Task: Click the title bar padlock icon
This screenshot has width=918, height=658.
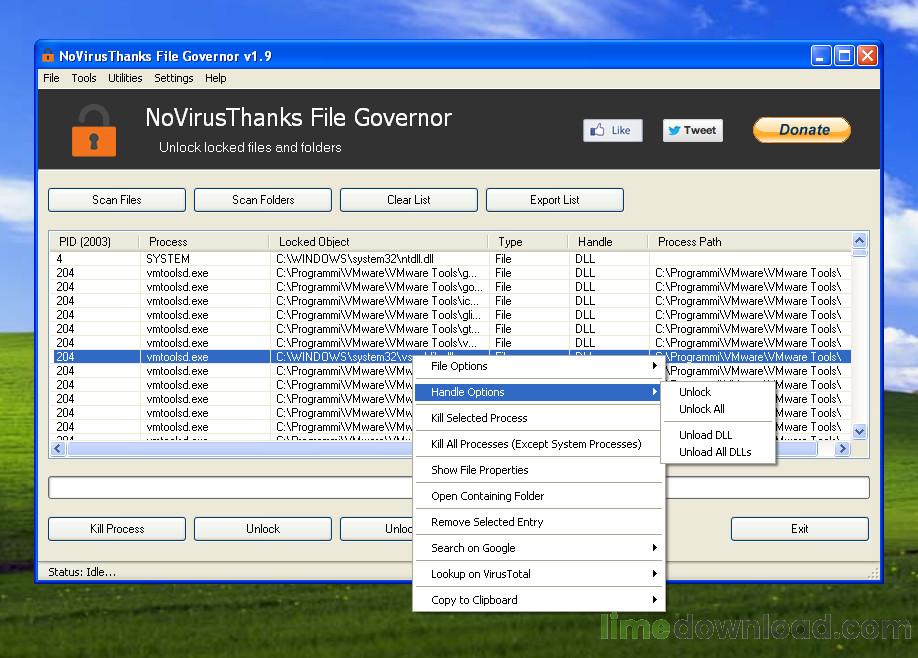Action: pyautogui.click(x=48, y=56)
